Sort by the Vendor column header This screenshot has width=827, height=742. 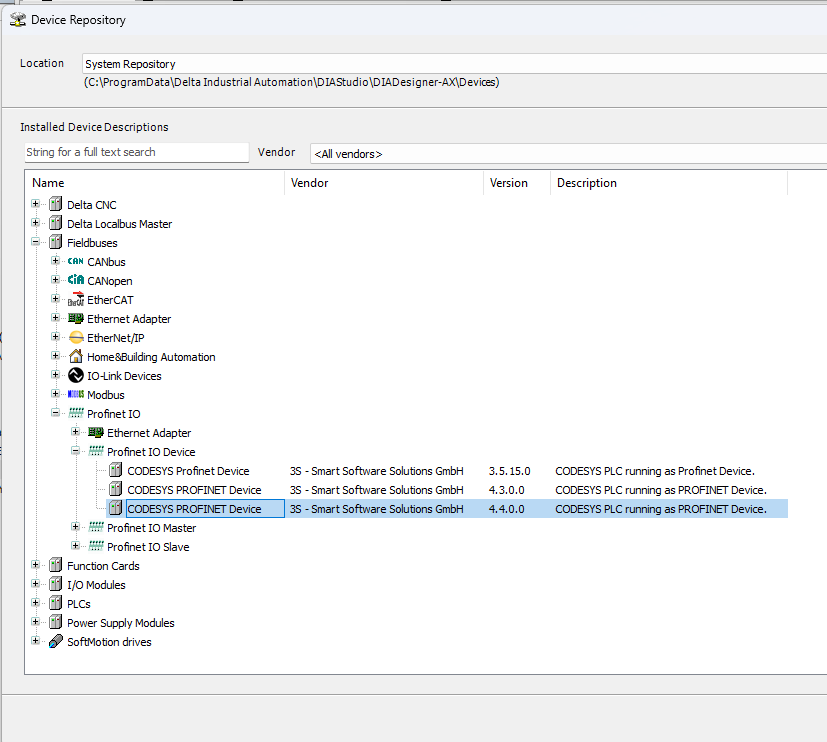coord(310,183)
